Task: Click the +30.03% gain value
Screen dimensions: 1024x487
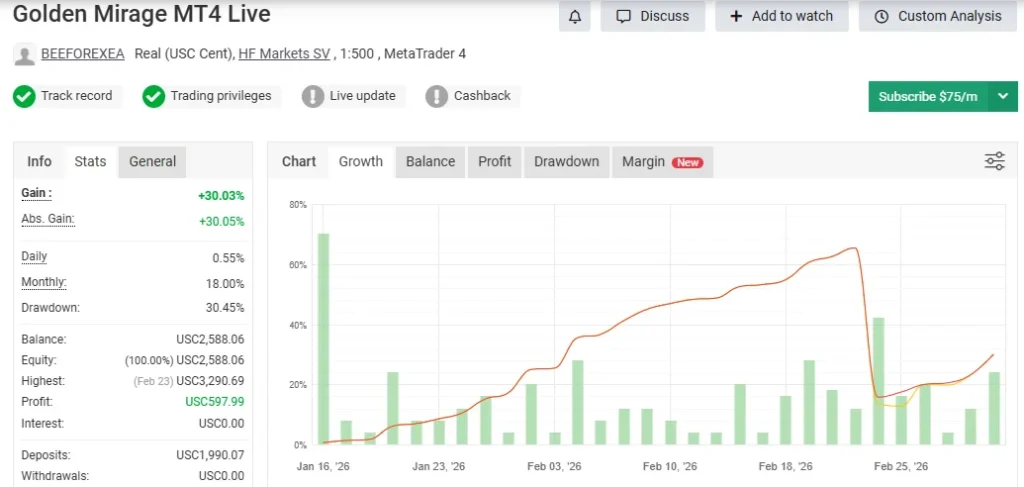Action: 221,195
